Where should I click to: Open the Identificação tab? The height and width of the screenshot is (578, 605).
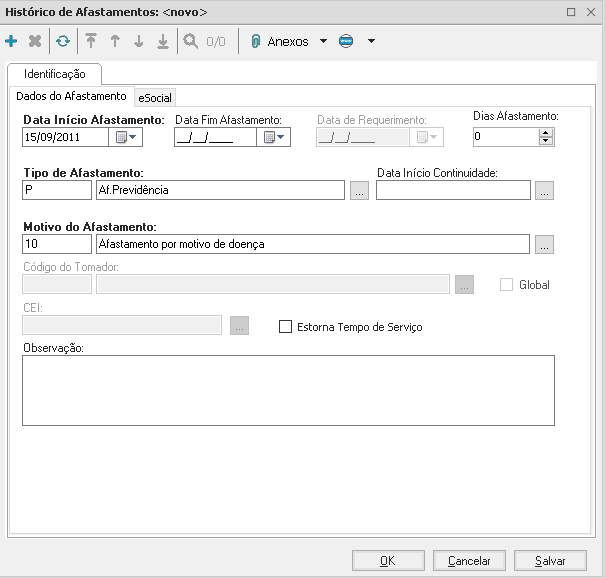[x=54, y=74]
